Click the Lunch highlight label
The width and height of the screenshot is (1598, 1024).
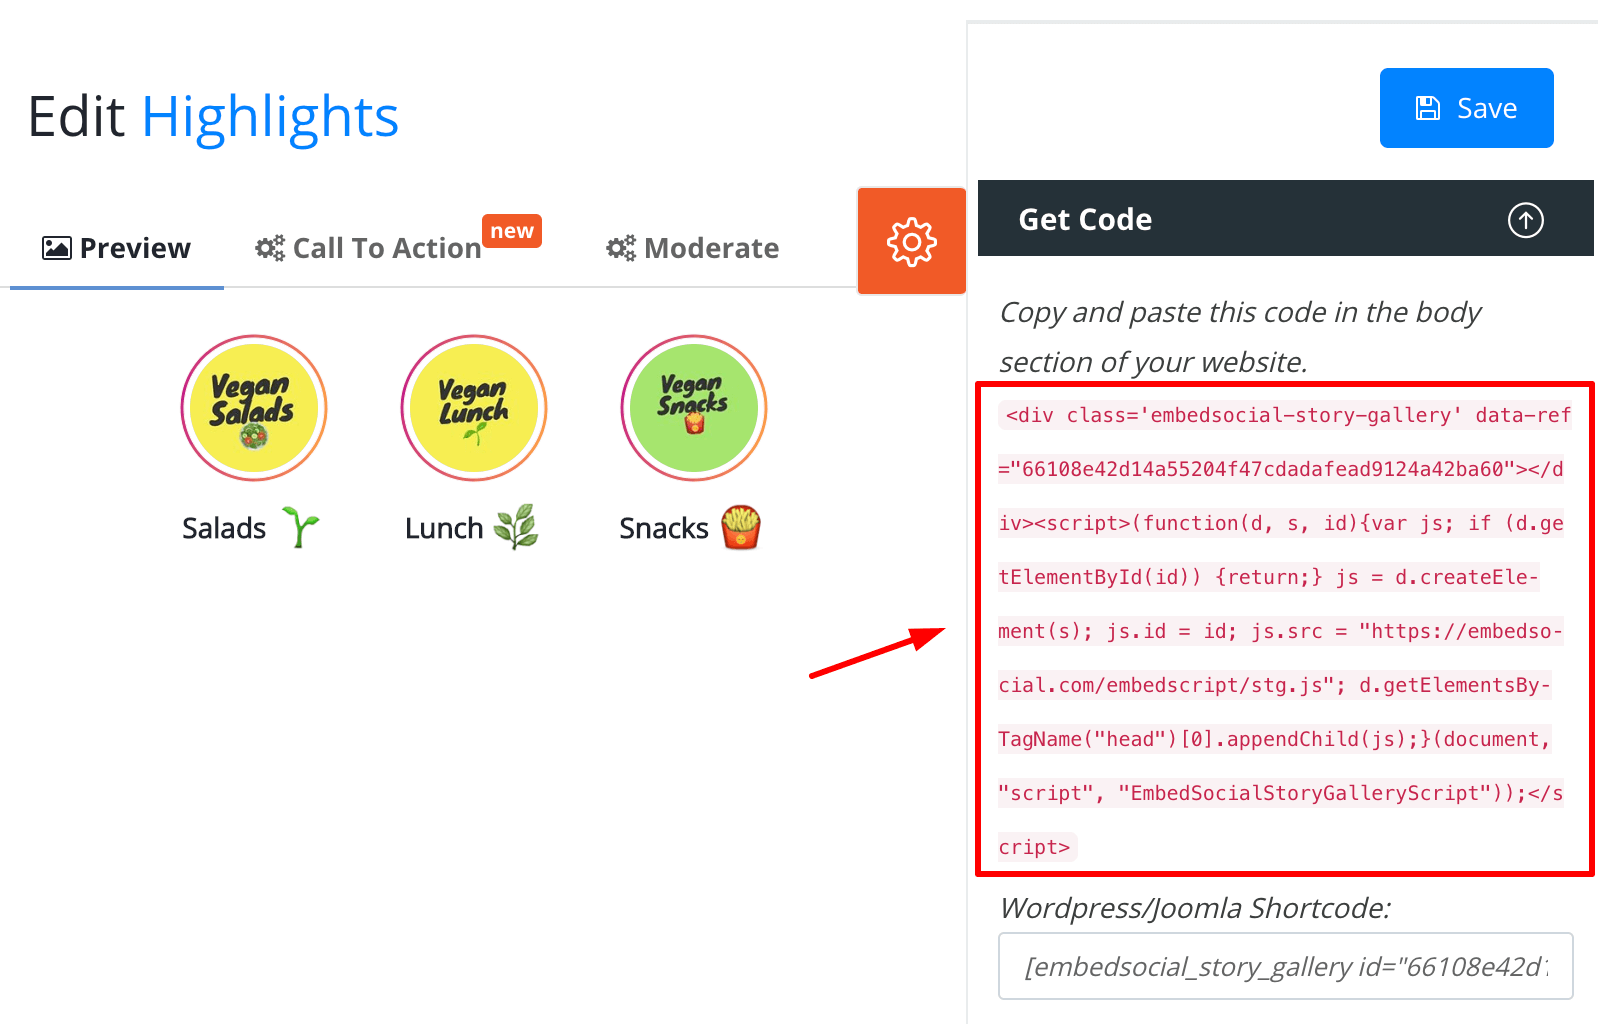click(444, 528)
